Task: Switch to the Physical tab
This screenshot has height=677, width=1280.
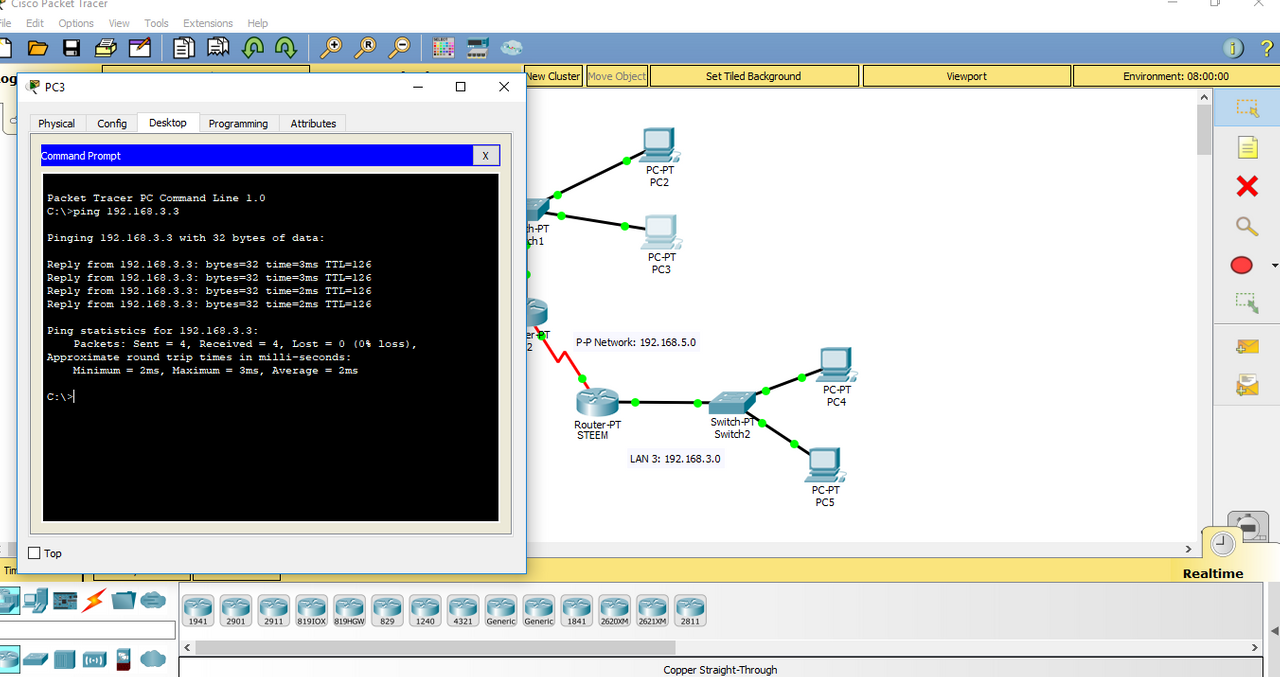Action: (x=56, y=124)
